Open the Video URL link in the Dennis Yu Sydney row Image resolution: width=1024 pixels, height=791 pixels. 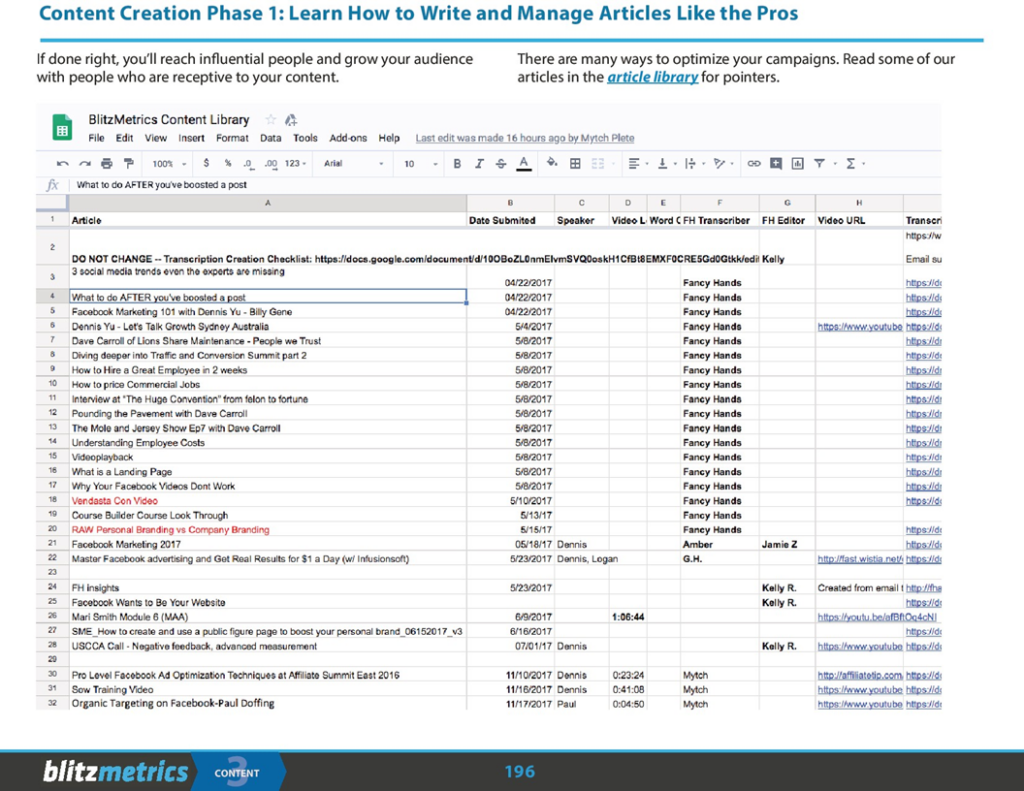[859, 327]
